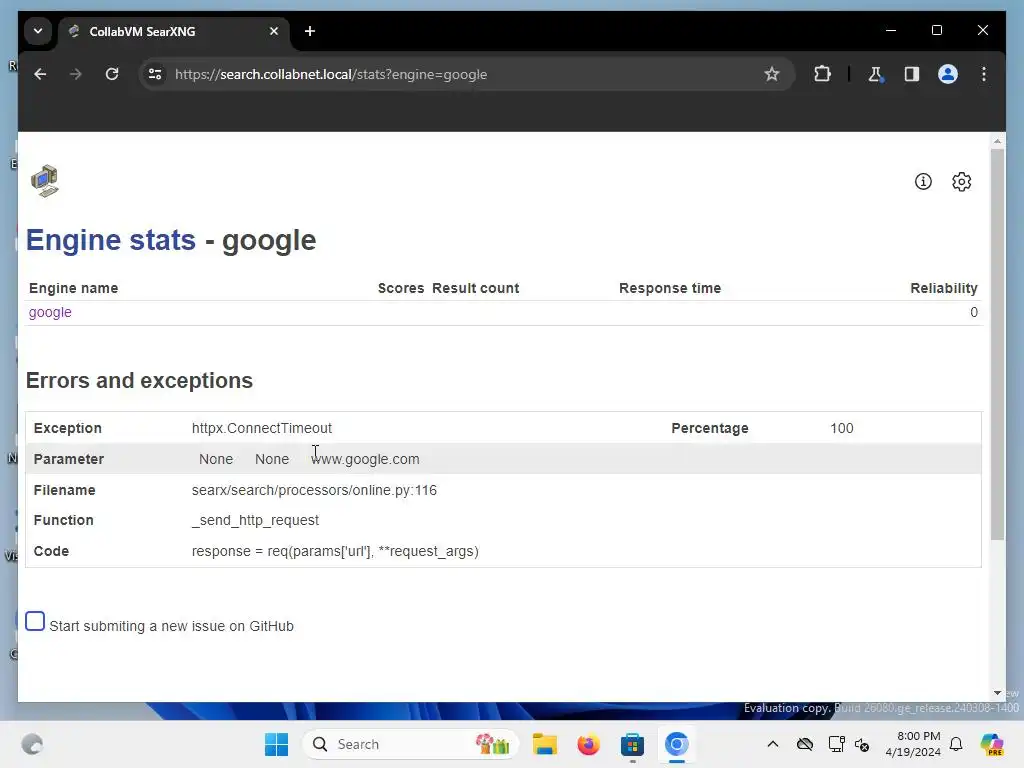The image size is (1024, 768).
Task: Open the Windows Start menu
Action: pyautogui.click(x=276, y=744)
